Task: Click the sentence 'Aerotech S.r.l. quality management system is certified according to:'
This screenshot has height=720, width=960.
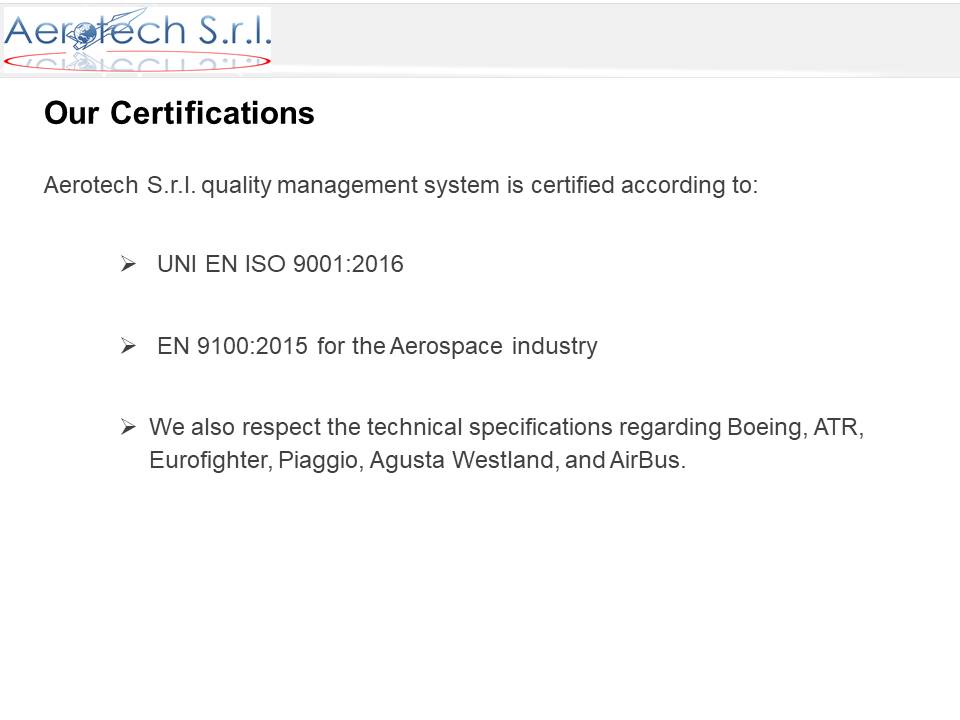Action: click(401, 185)
